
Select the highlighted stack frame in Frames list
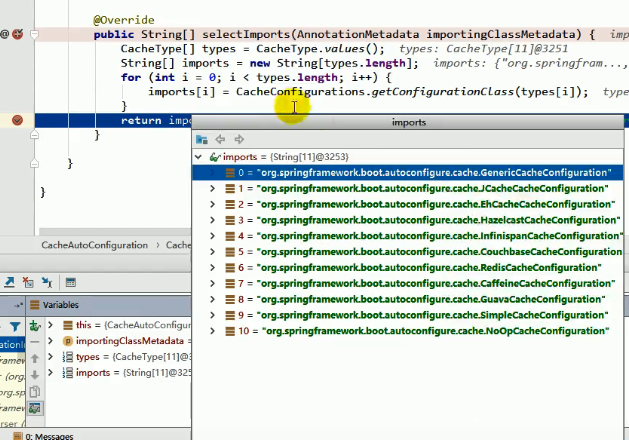(x=12, y=345)
